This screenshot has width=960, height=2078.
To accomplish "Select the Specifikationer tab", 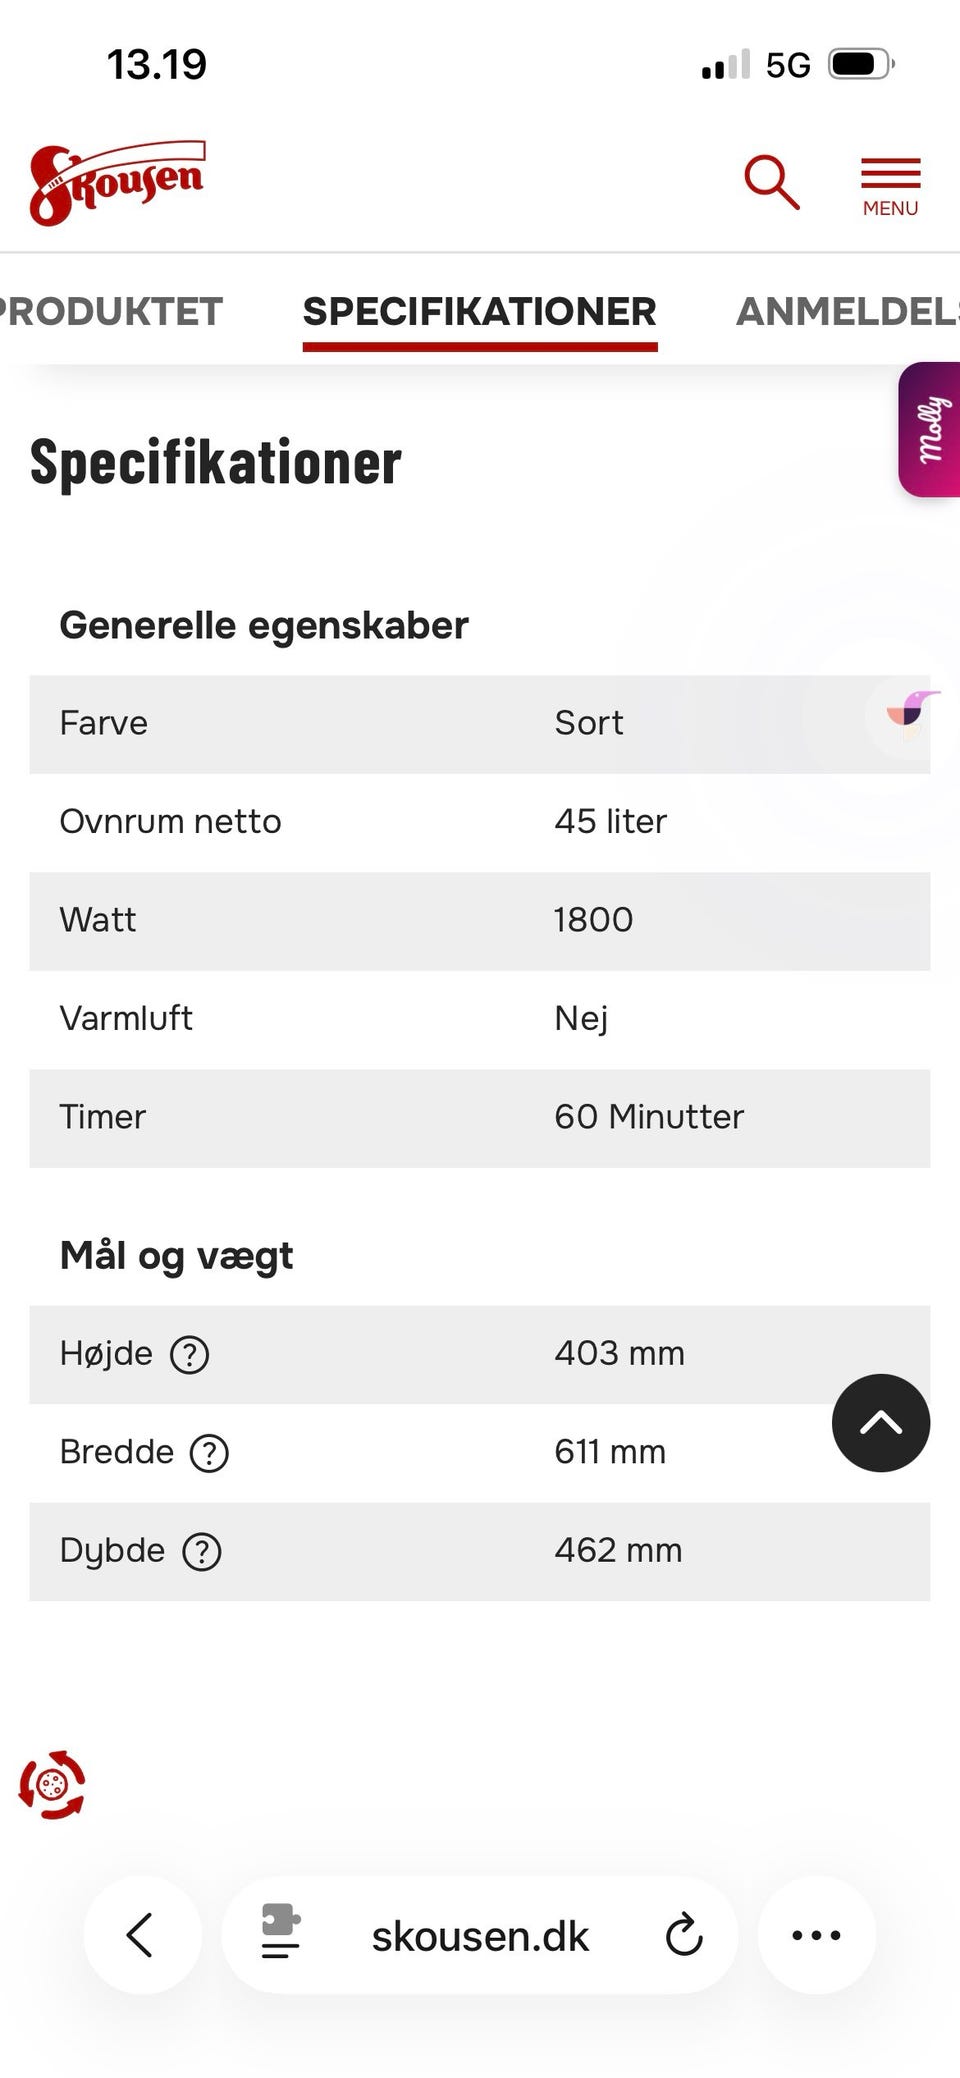I will point(480,312).
